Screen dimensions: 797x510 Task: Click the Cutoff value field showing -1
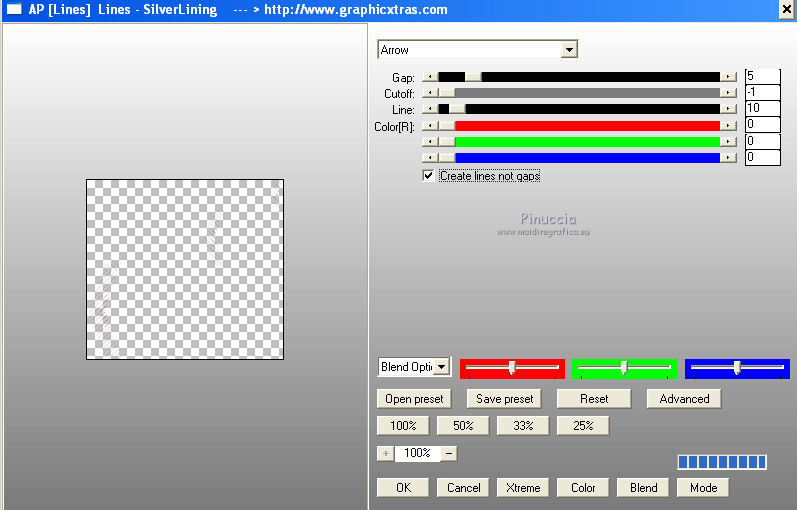pyautogui.click(x=762, y=93)
